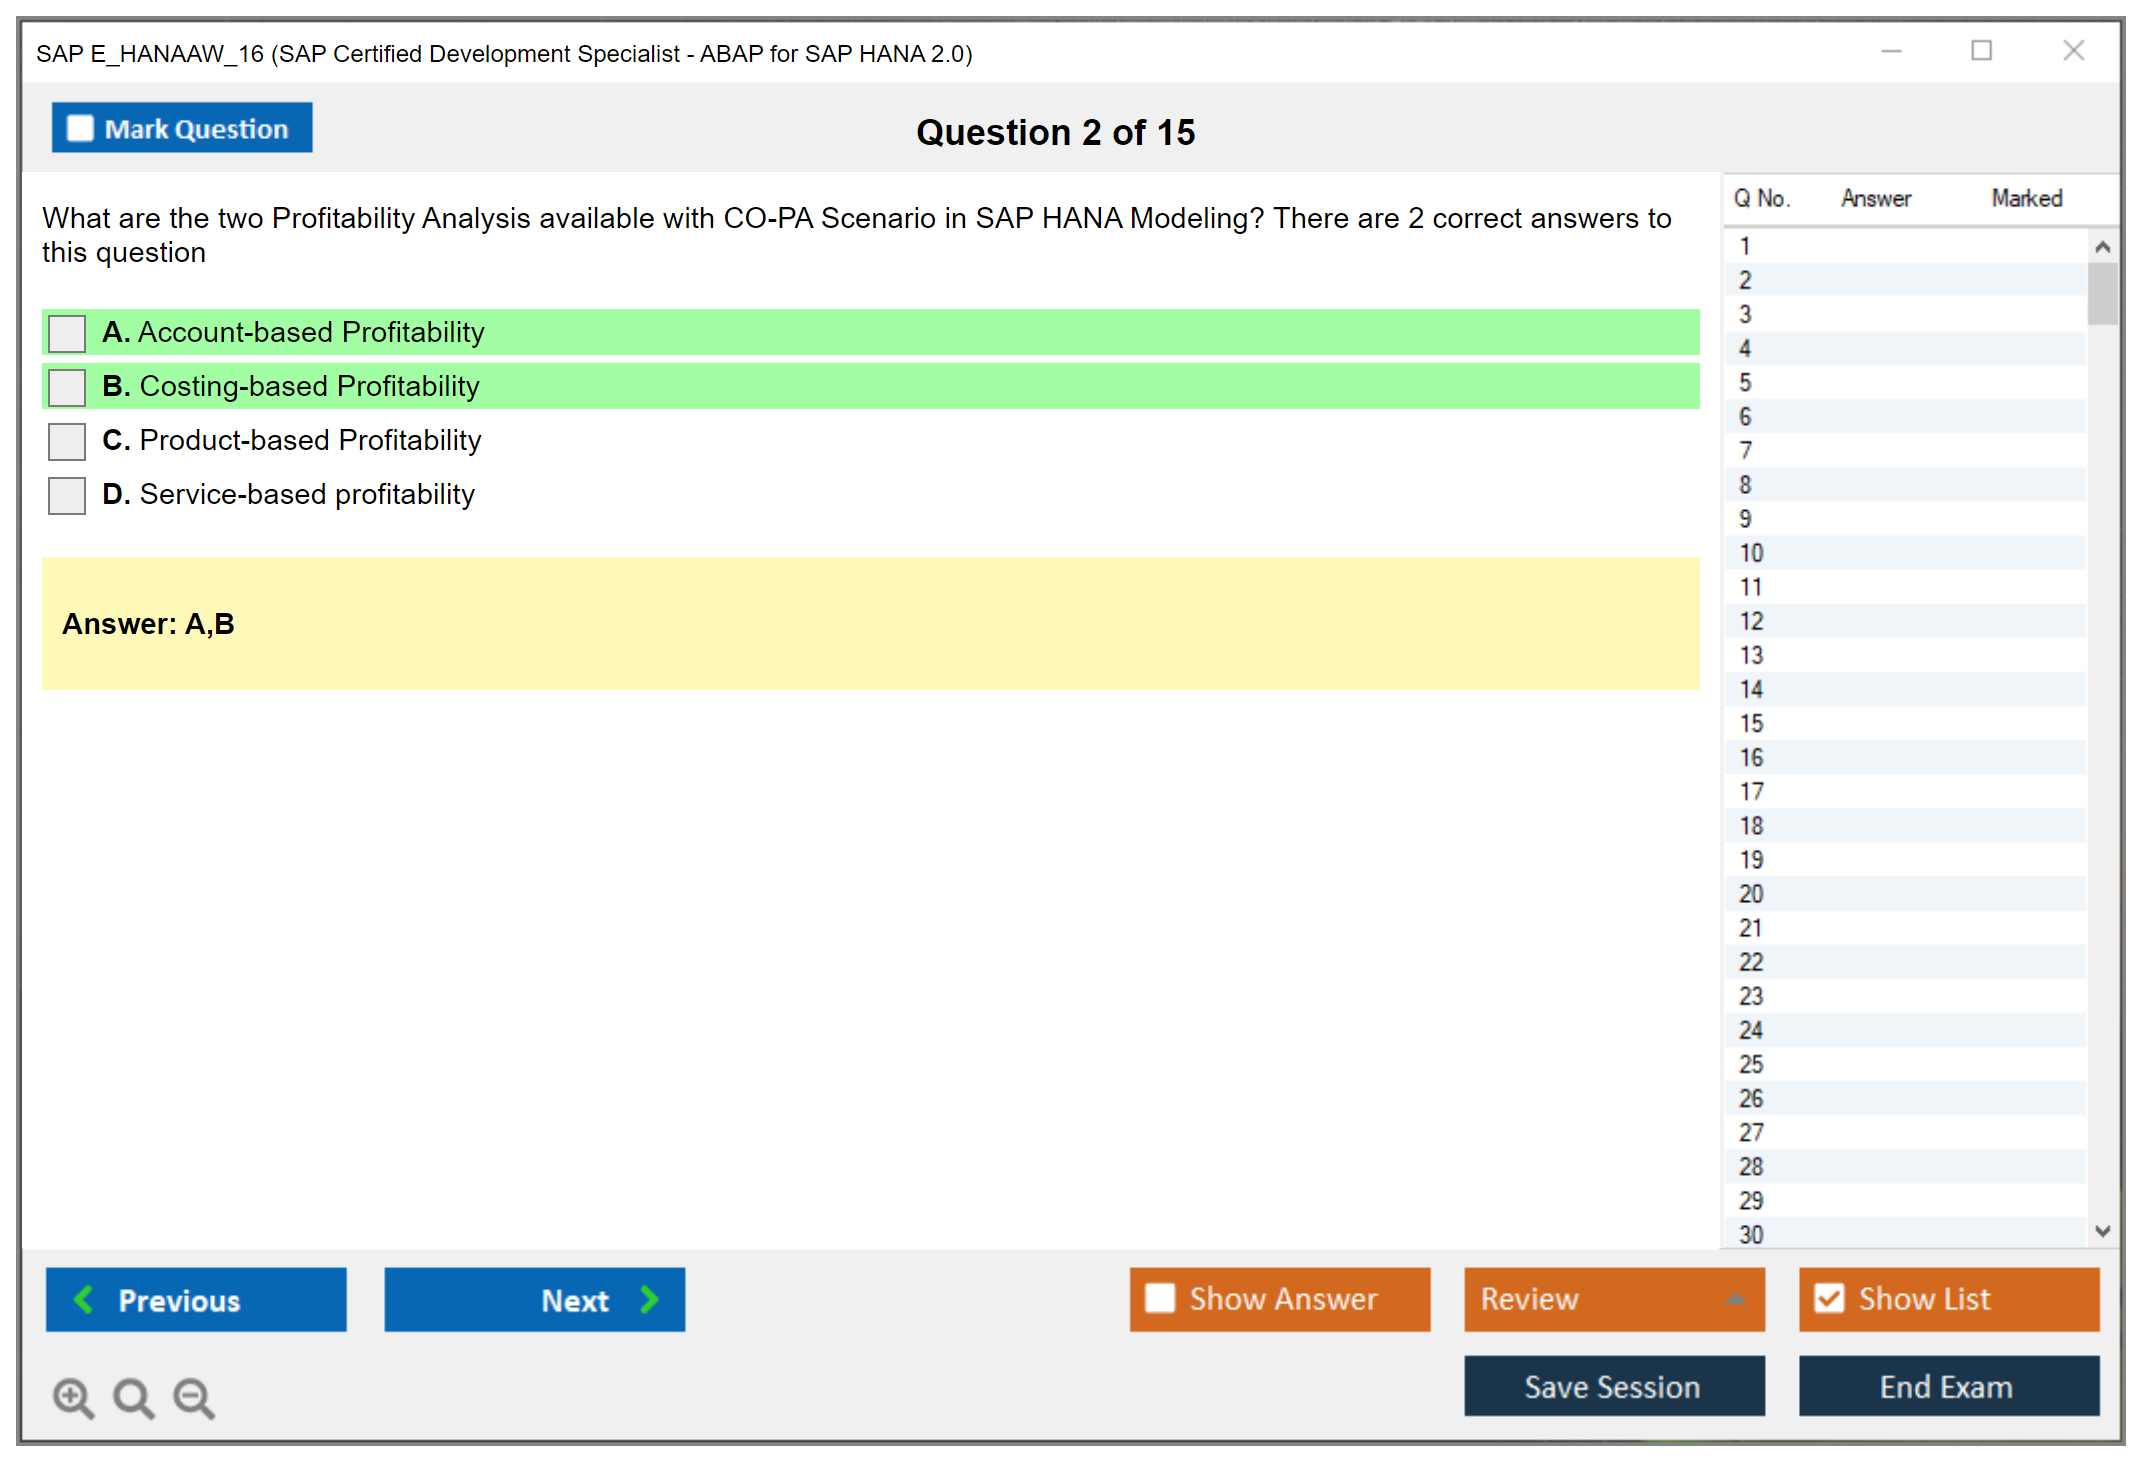The height and width of the screenshot is (1470, 2150).
Task: Click the scroll up arrow in question list
Action: pos(2102,247)
